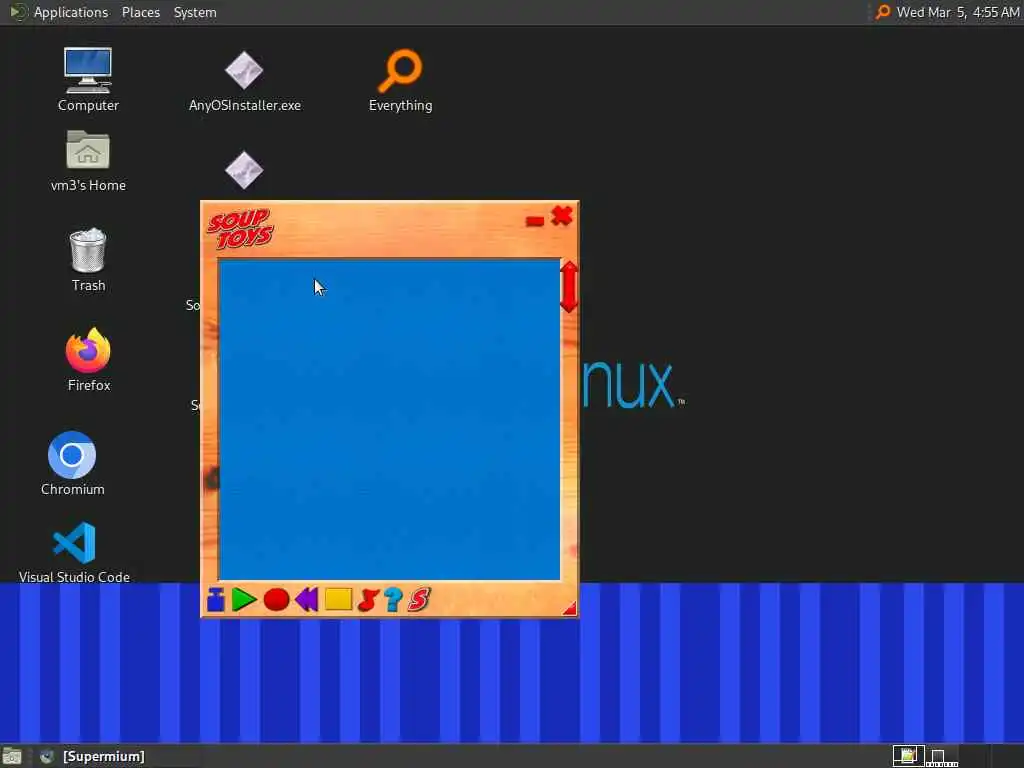
Task: Open help with the blue question mark
Action: pyautogui.click(x=393, y=599)
